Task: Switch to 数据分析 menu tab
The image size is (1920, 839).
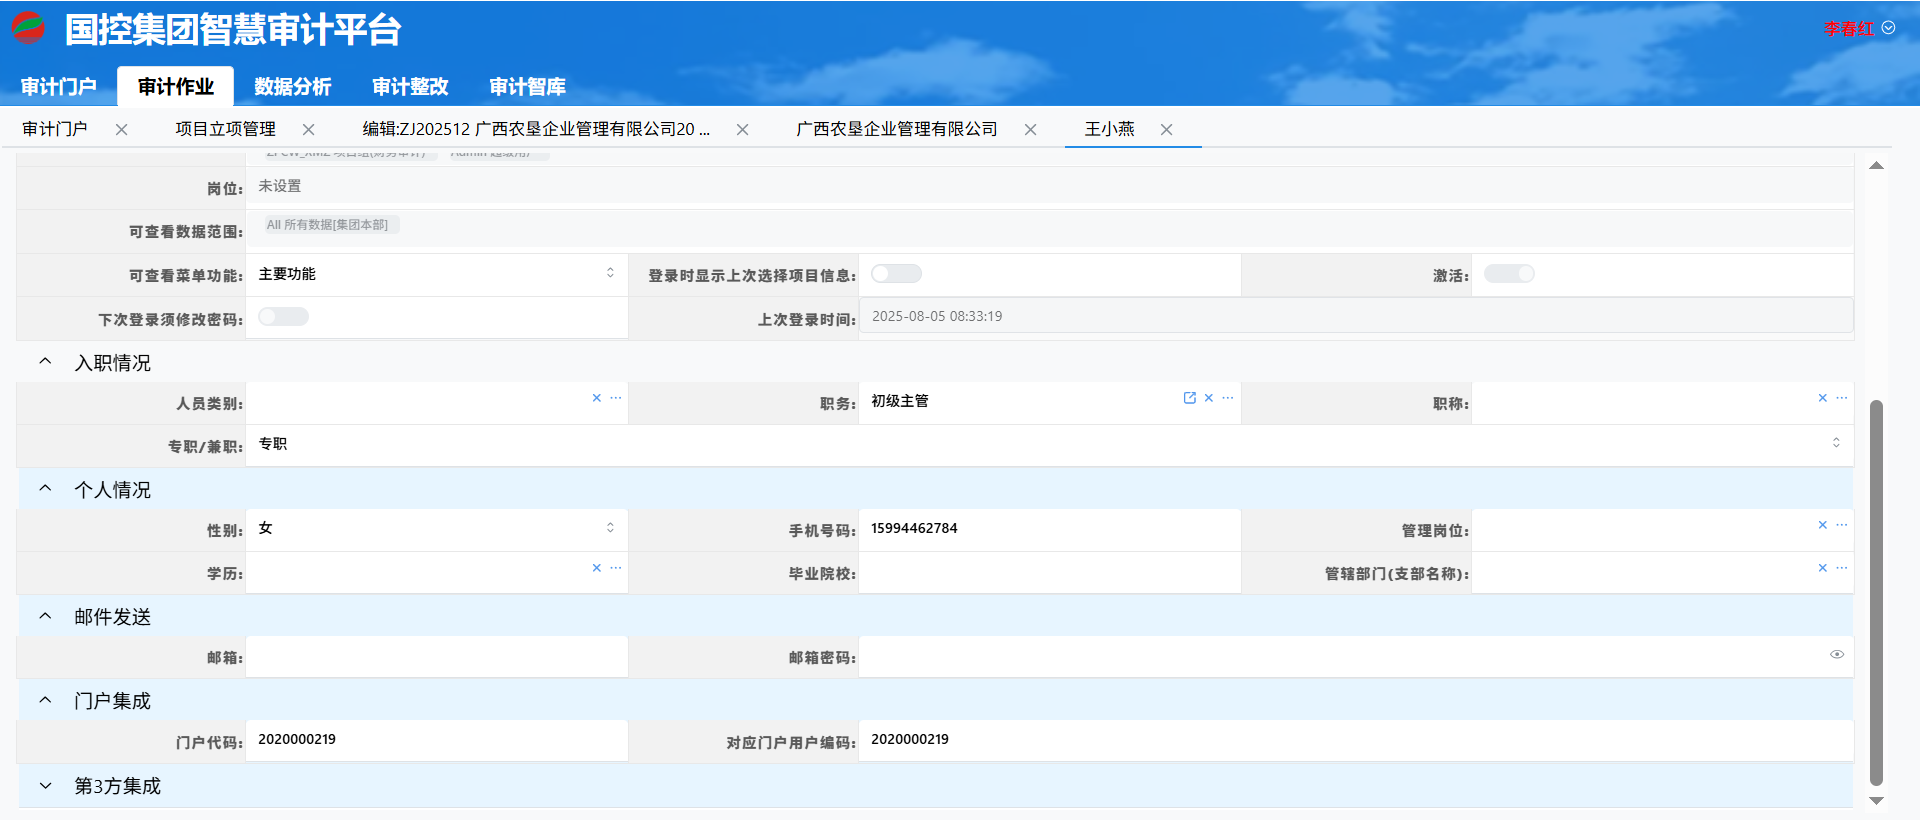Action: pos(292,87)
